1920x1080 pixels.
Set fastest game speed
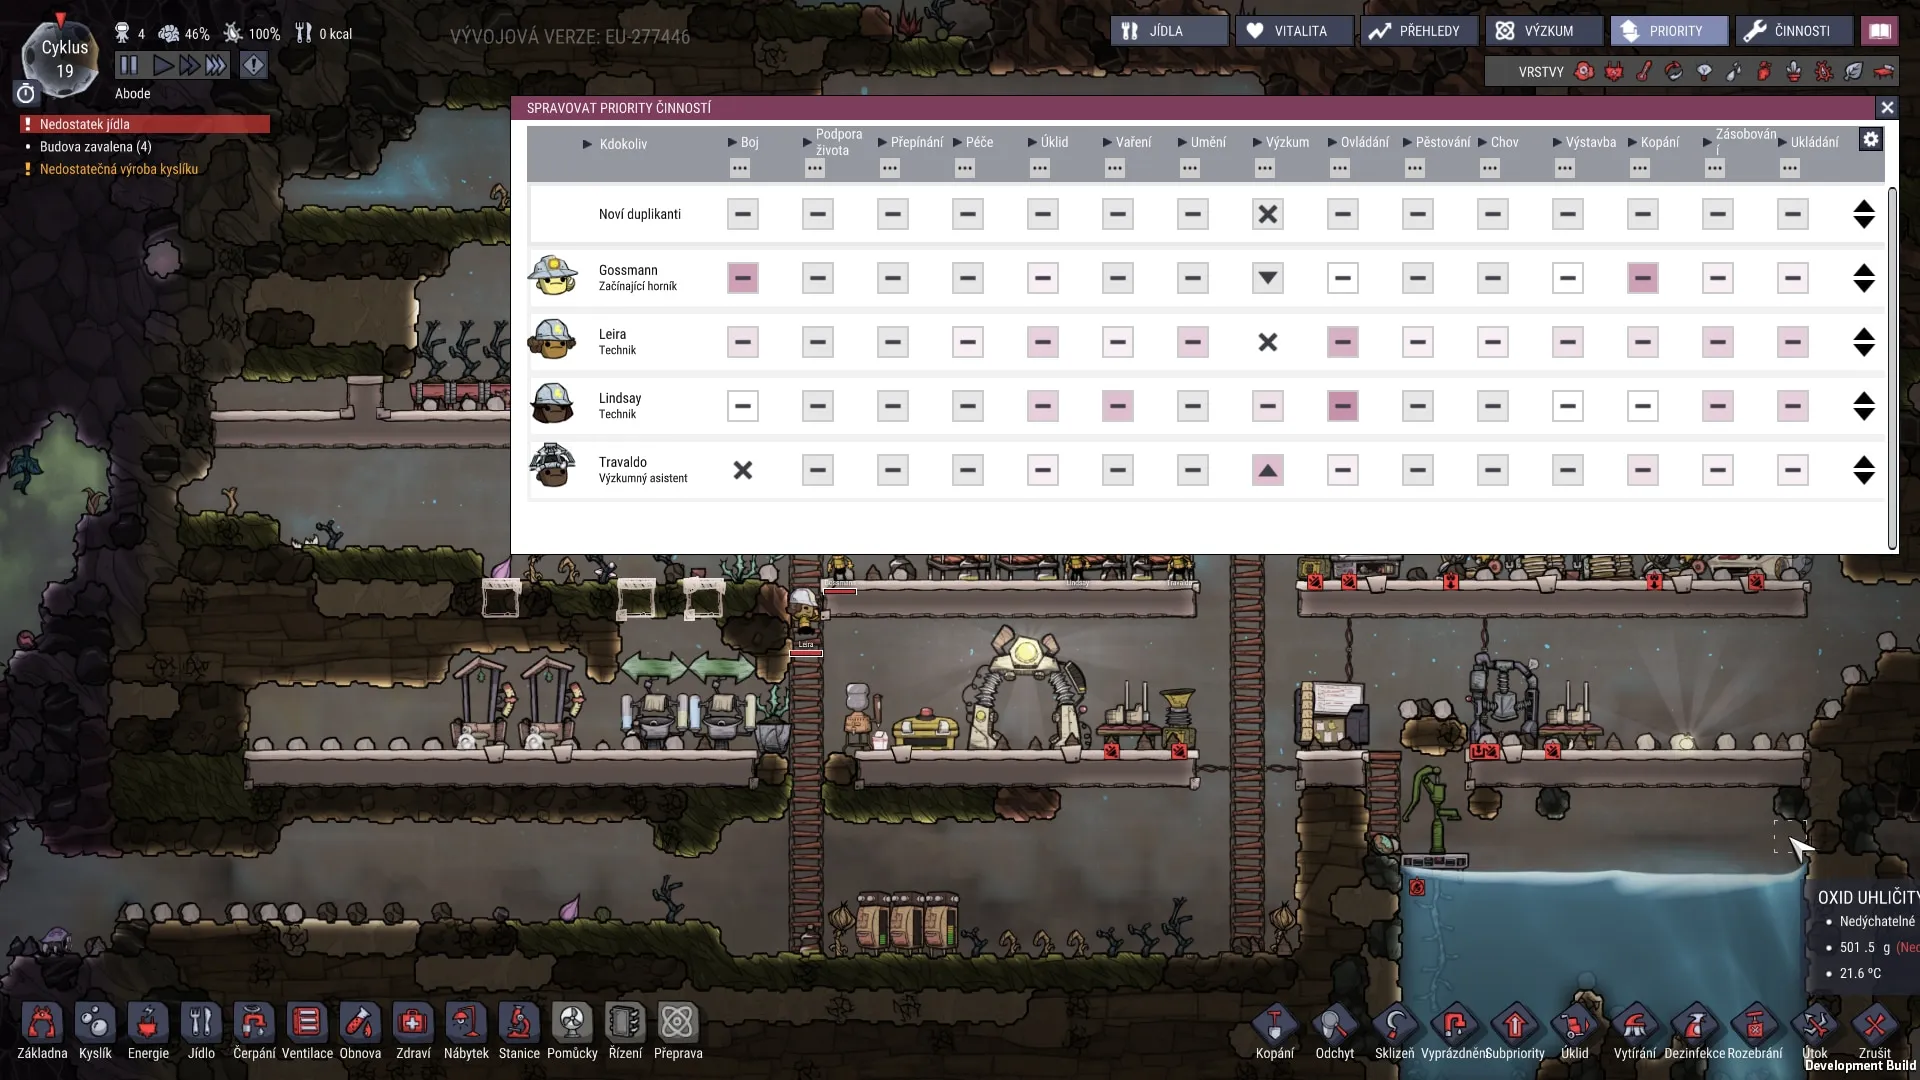(216, 65)
